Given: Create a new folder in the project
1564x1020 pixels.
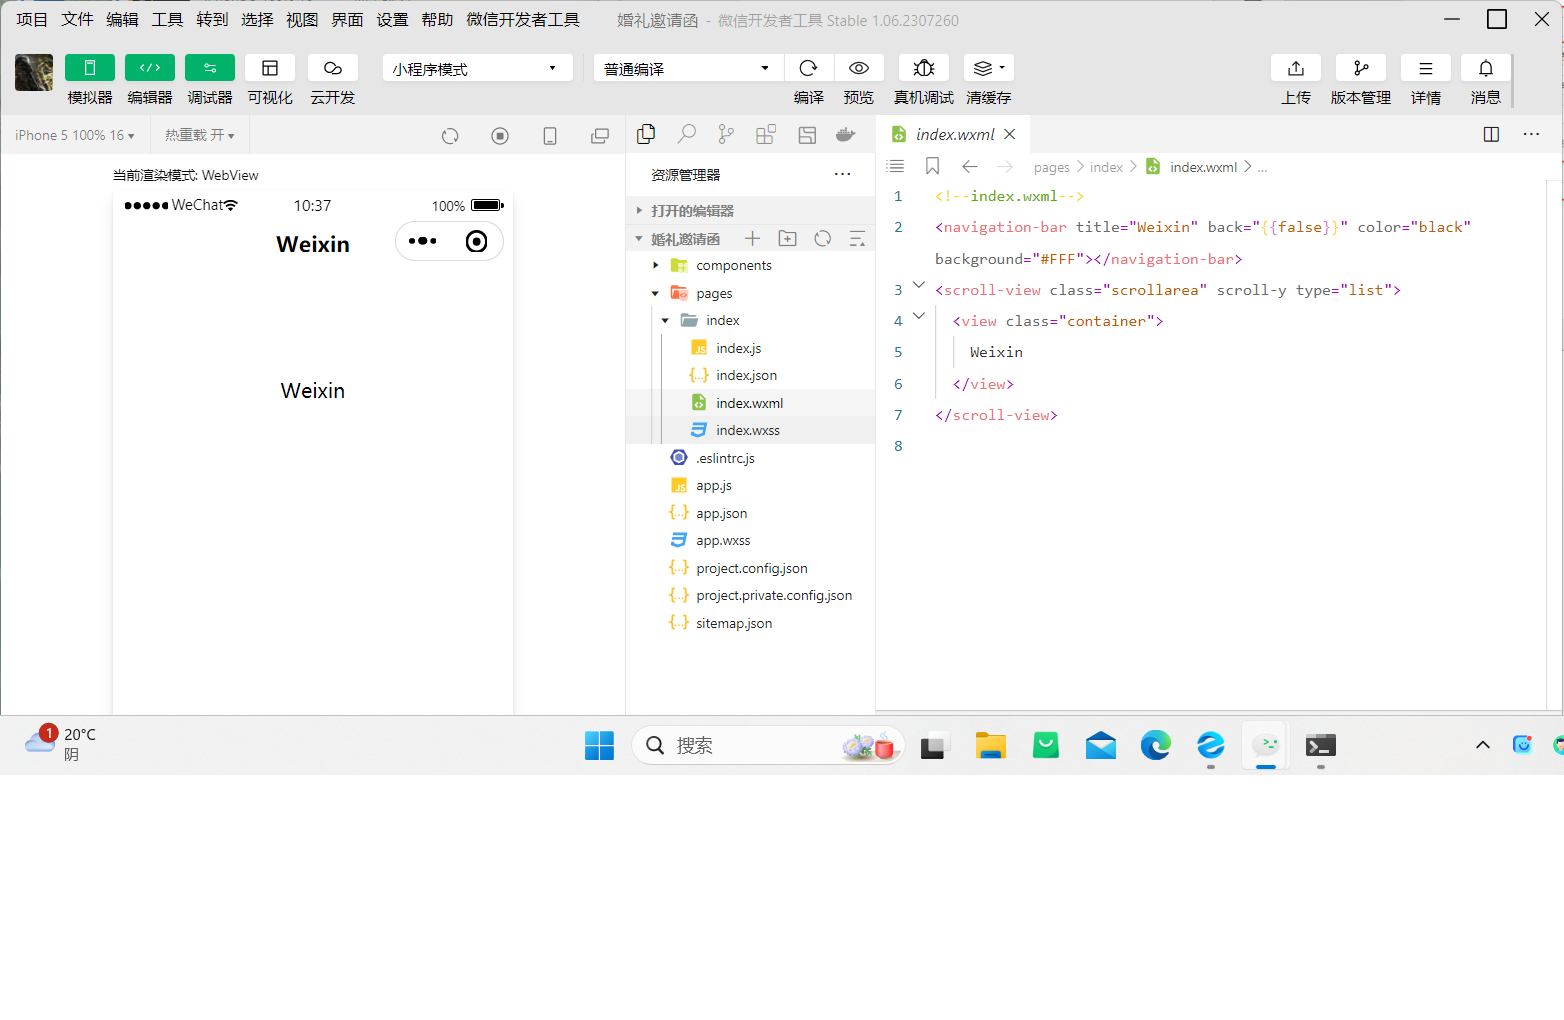Looking at the screenshot, I should coord(788,238).
